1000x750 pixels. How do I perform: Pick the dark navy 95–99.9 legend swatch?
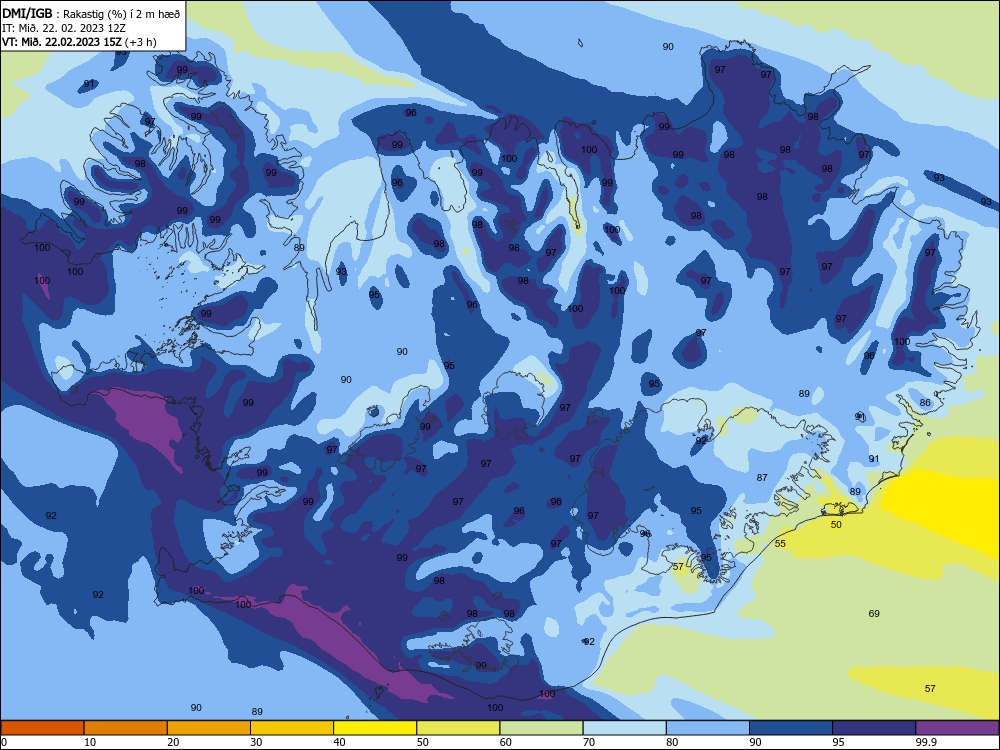[874, 728]
